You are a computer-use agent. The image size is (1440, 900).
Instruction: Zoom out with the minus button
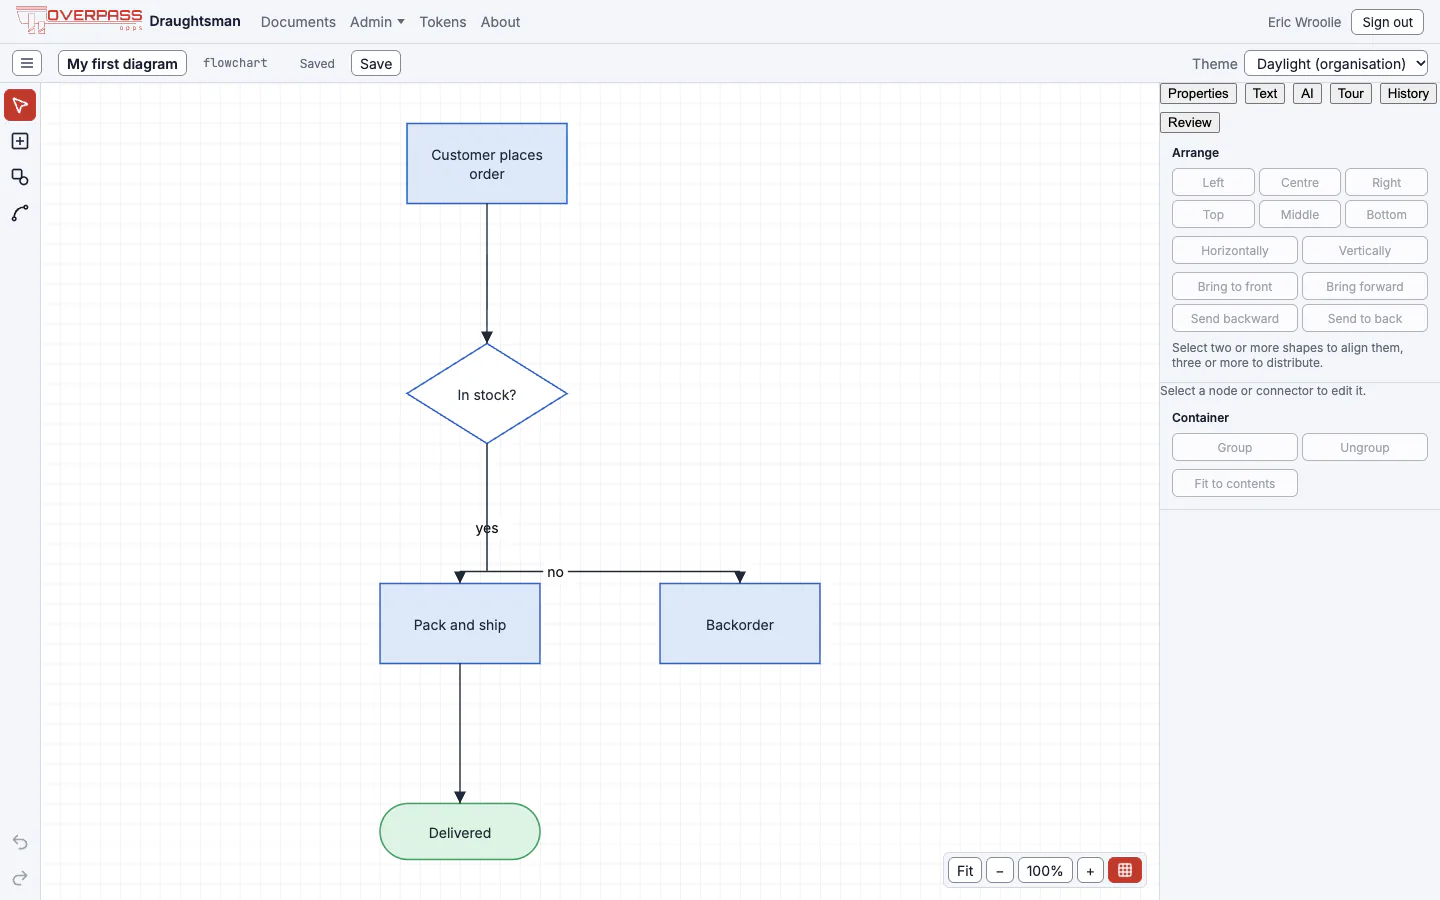pos(1000,870)
